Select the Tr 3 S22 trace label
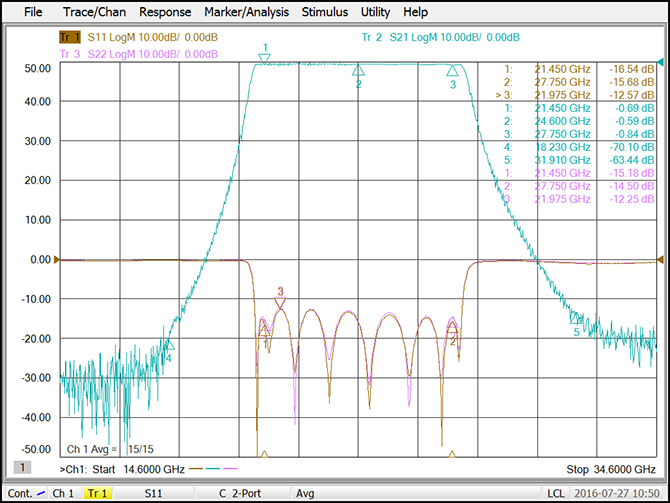670x503 pixels. tap(138, 54)
